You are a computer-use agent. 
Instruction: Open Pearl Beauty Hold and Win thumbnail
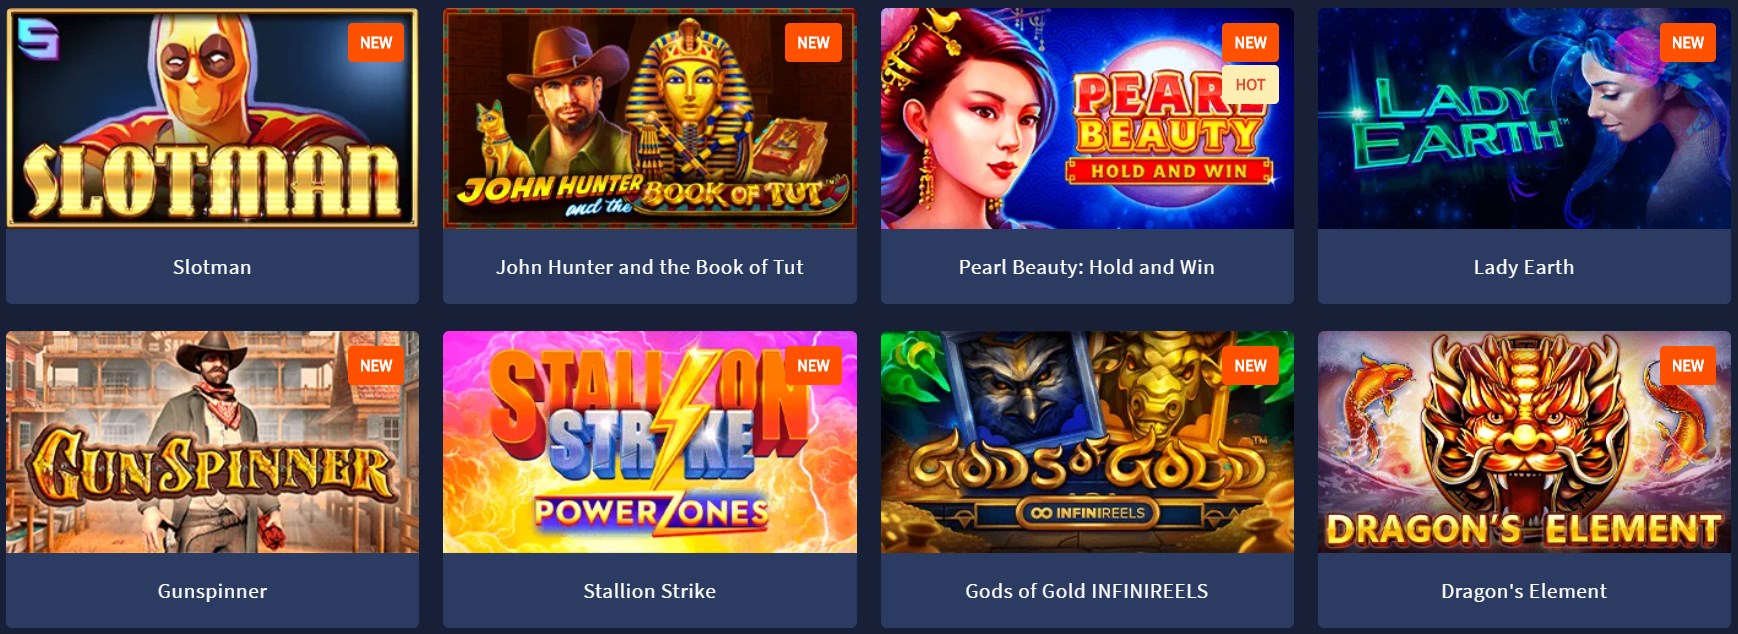pos(1087,118)
